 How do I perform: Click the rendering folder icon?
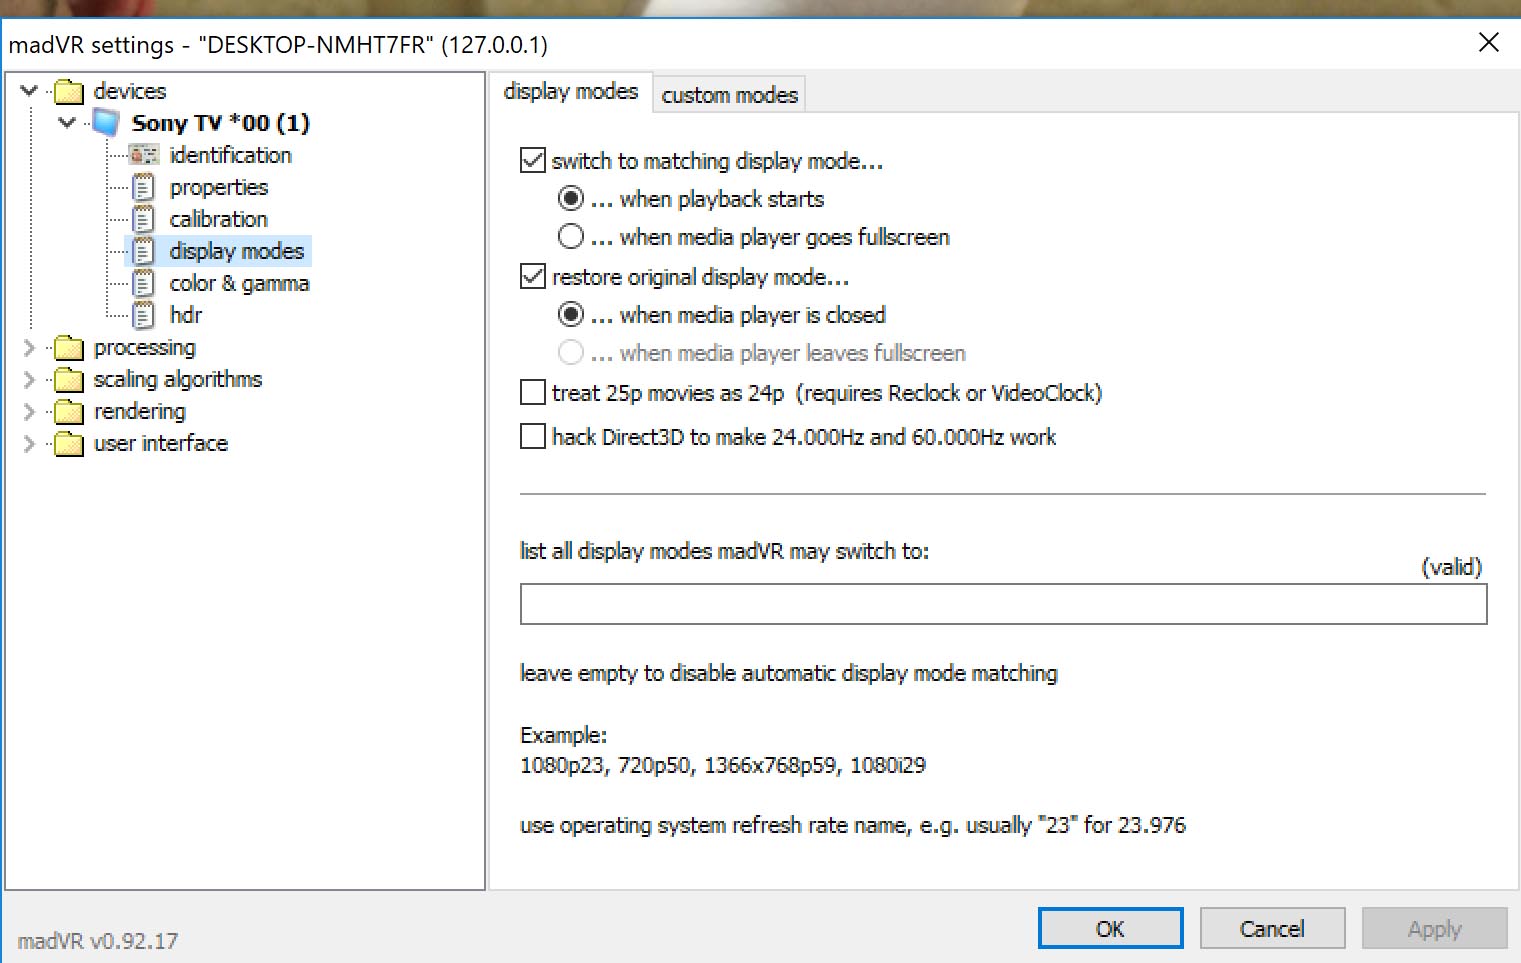point(69,412)
